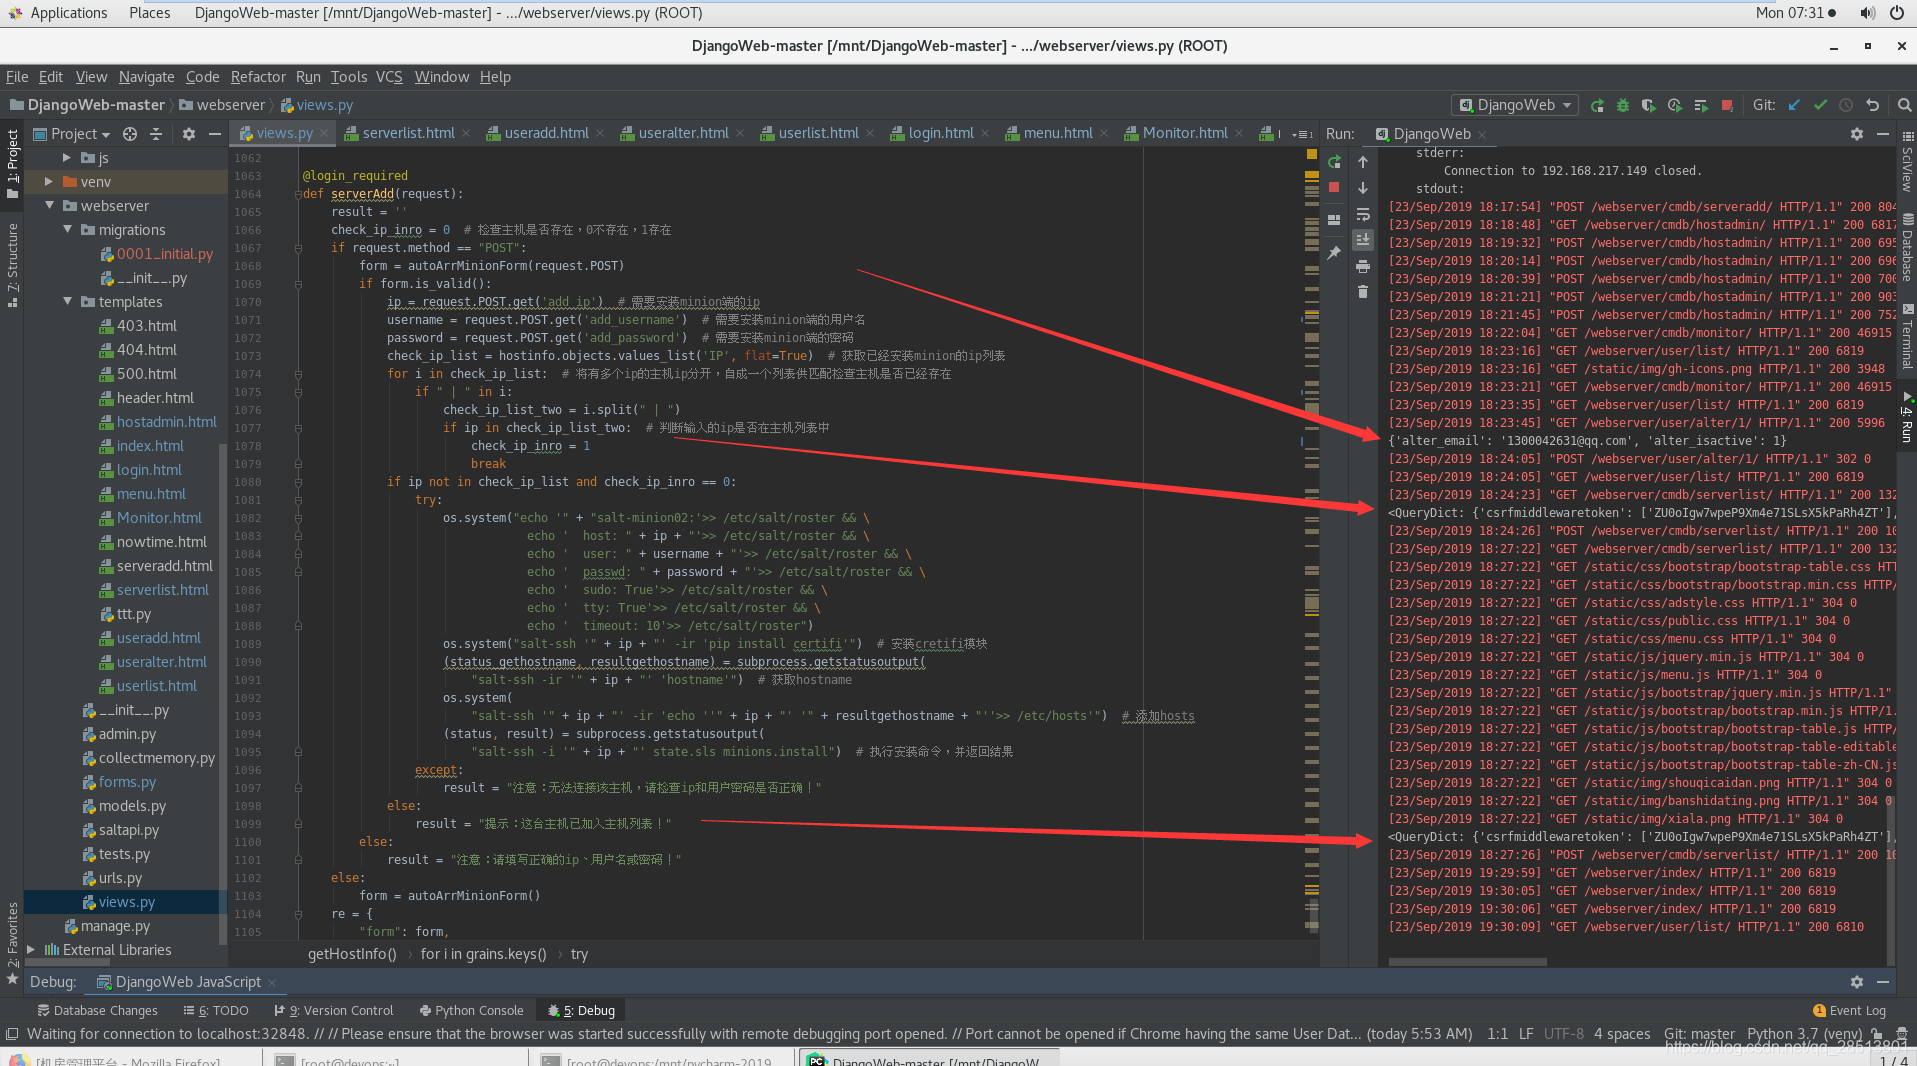Viewport: 1917px width, 1066px height.
Task: Open the Event Log panel
Action: pyautogui.click(x=1849, y=1010)
